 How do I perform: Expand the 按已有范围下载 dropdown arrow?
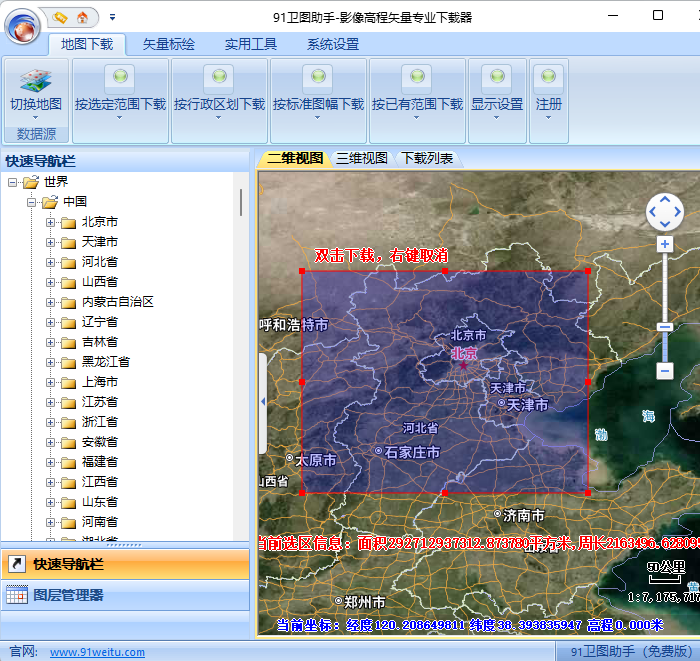point(417,118)
